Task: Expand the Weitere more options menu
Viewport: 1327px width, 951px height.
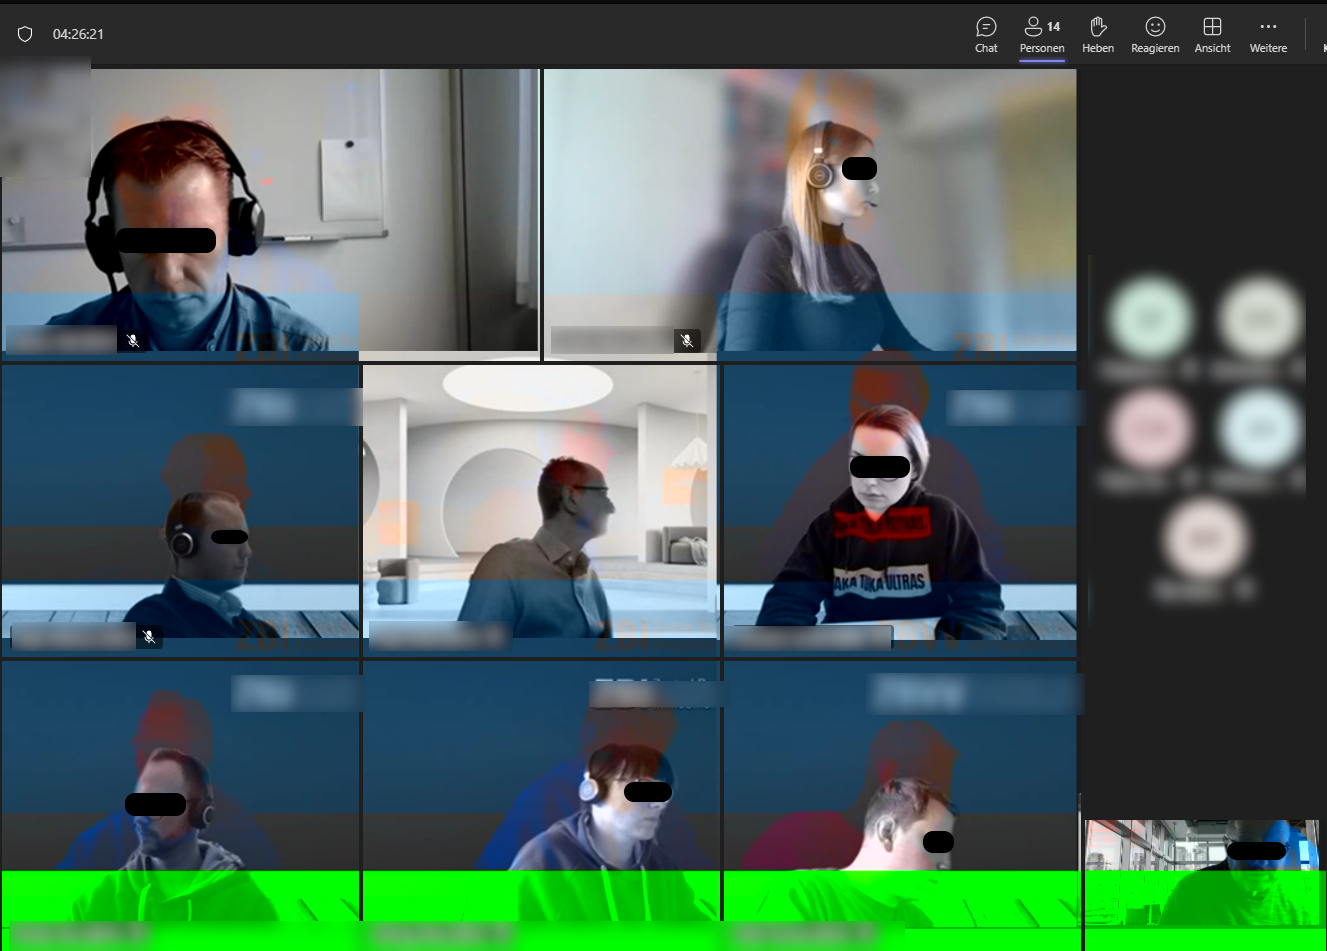Action: coord(1268,34)
